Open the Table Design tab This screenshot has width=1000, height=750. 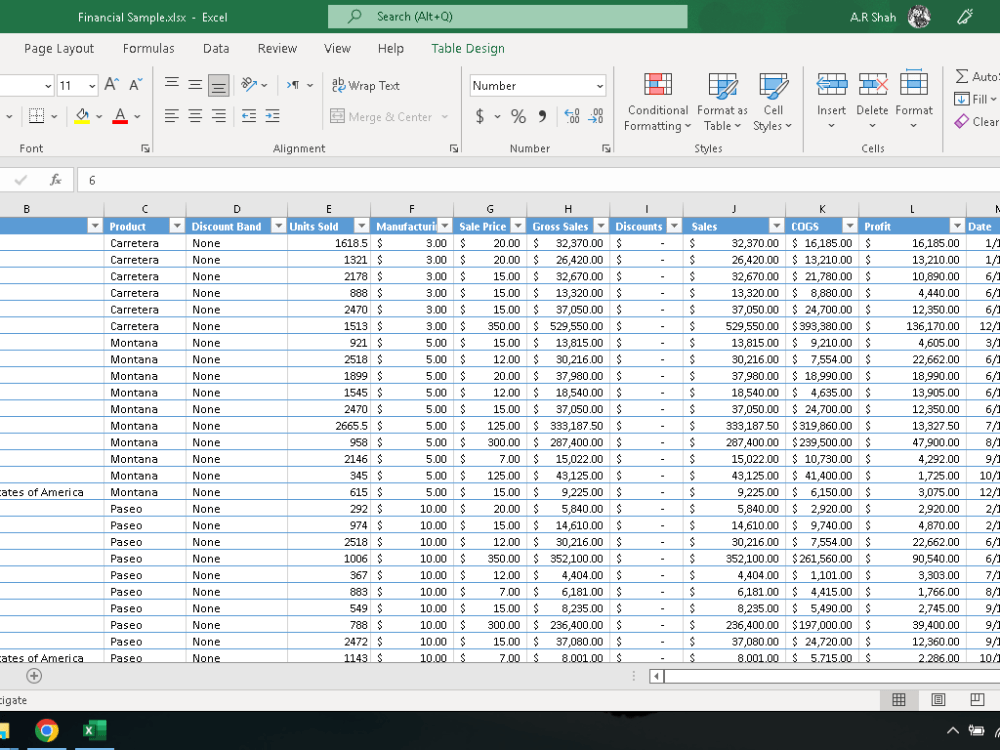click(467, 48)
